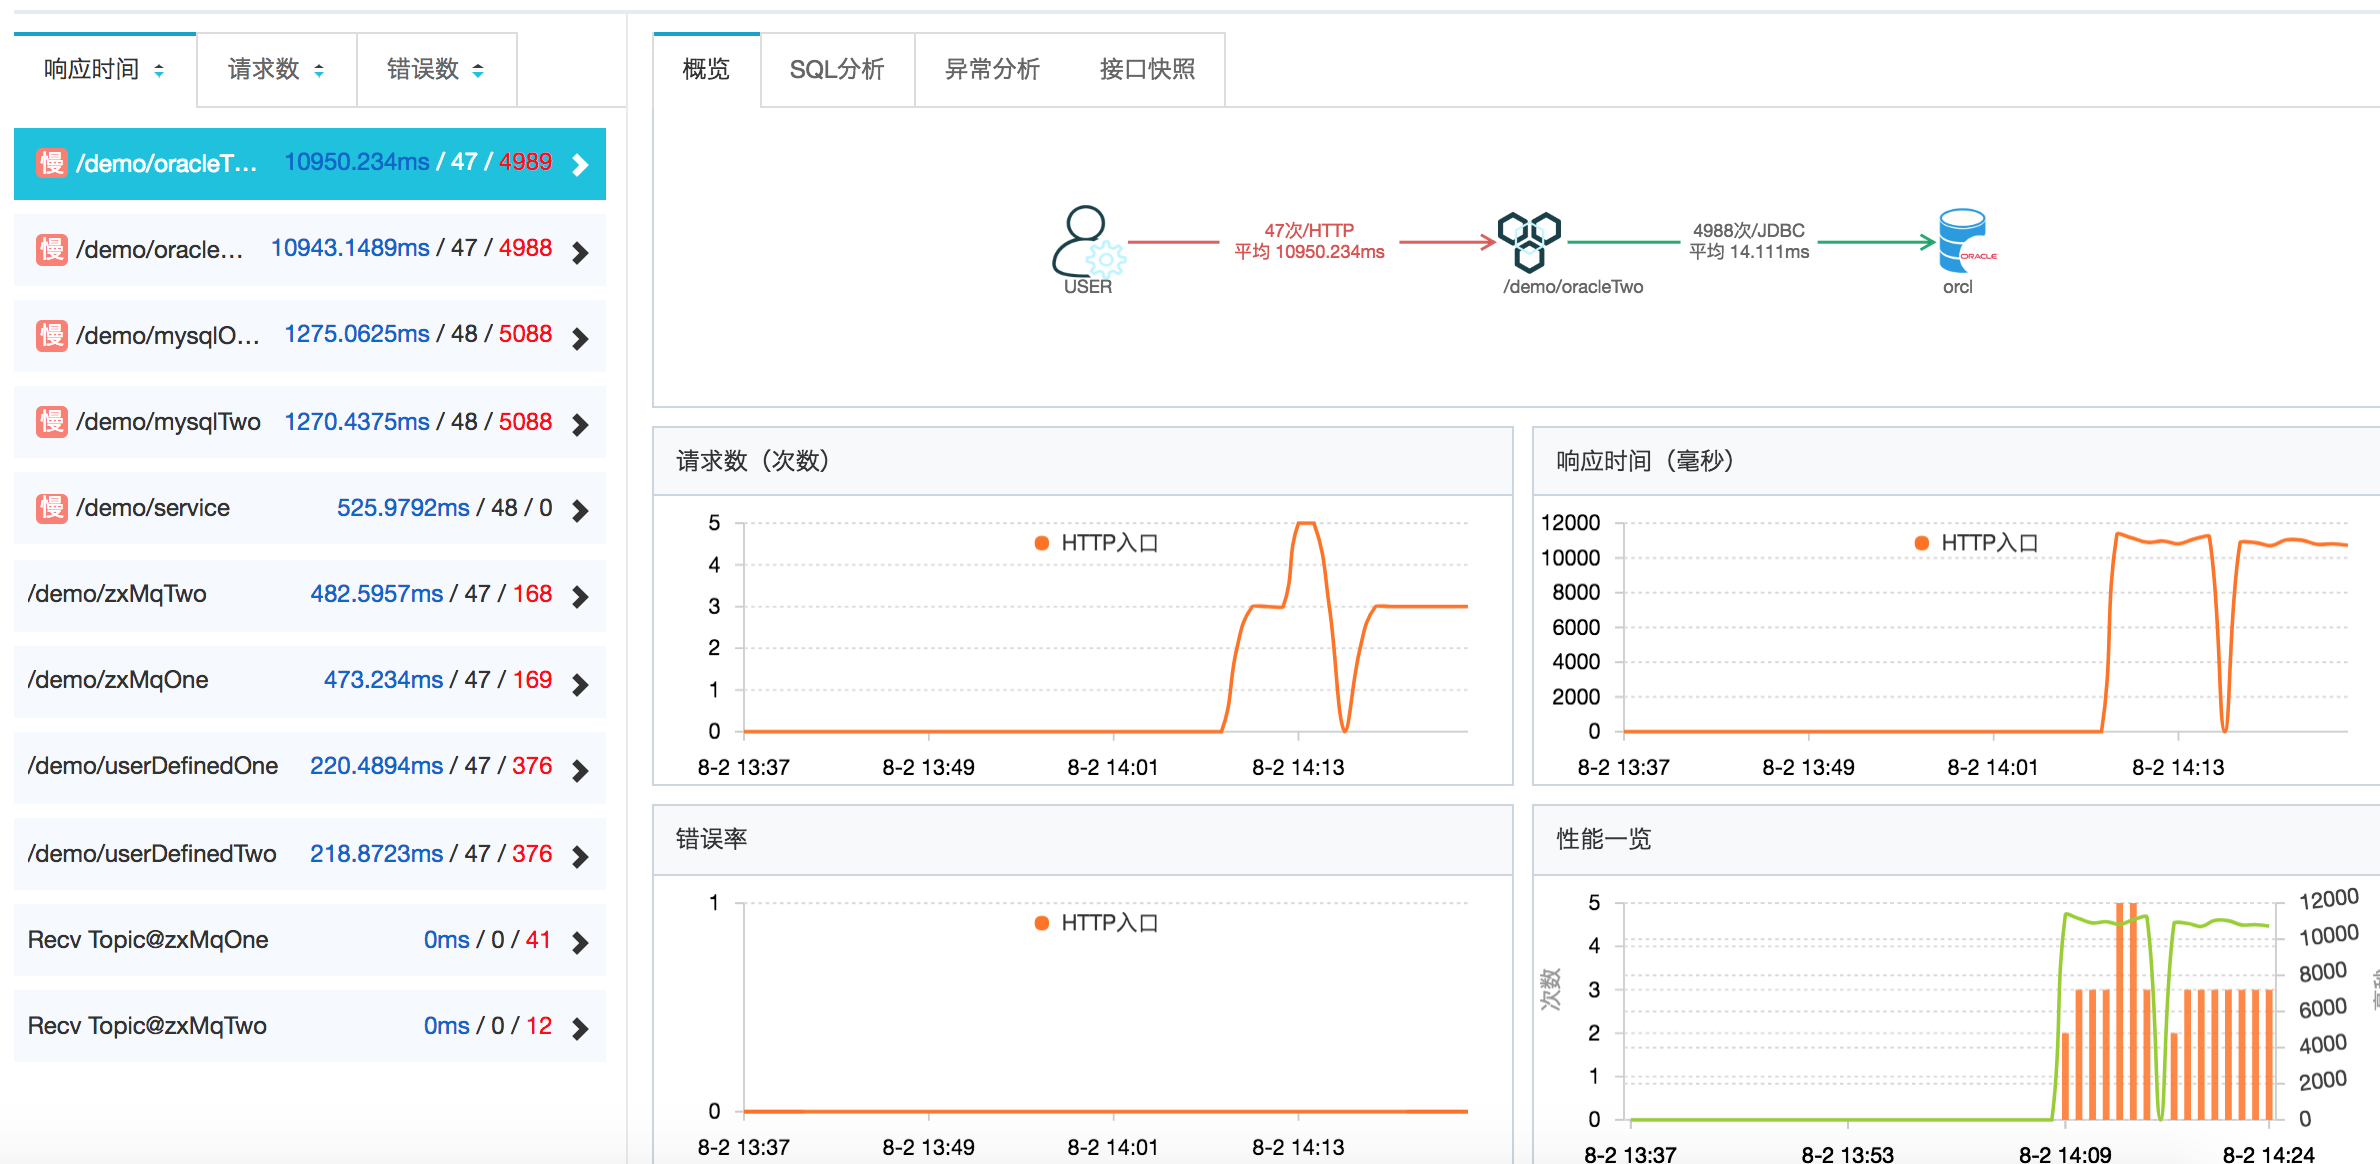The image size is (2380, 1164).
Task: Select the Recv Topic@zxMqOne row
Action: 310,940
